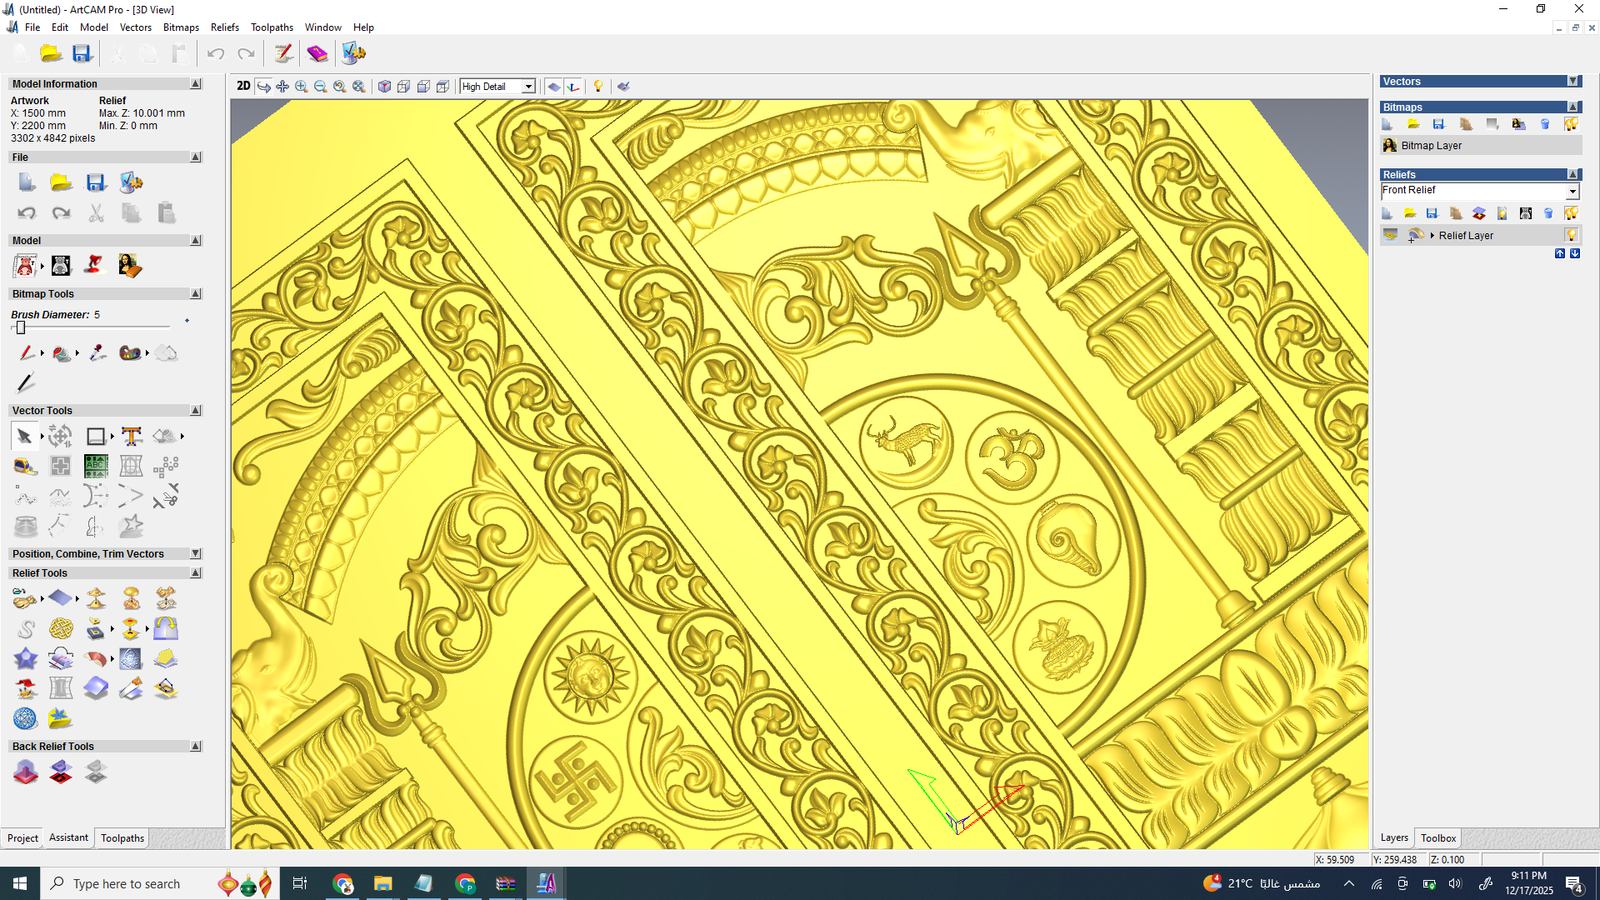Image resolution: width=1600 pixels, height=900 pixels.
Task: Click the Create Vector Text tool
Action: point(131,436)
